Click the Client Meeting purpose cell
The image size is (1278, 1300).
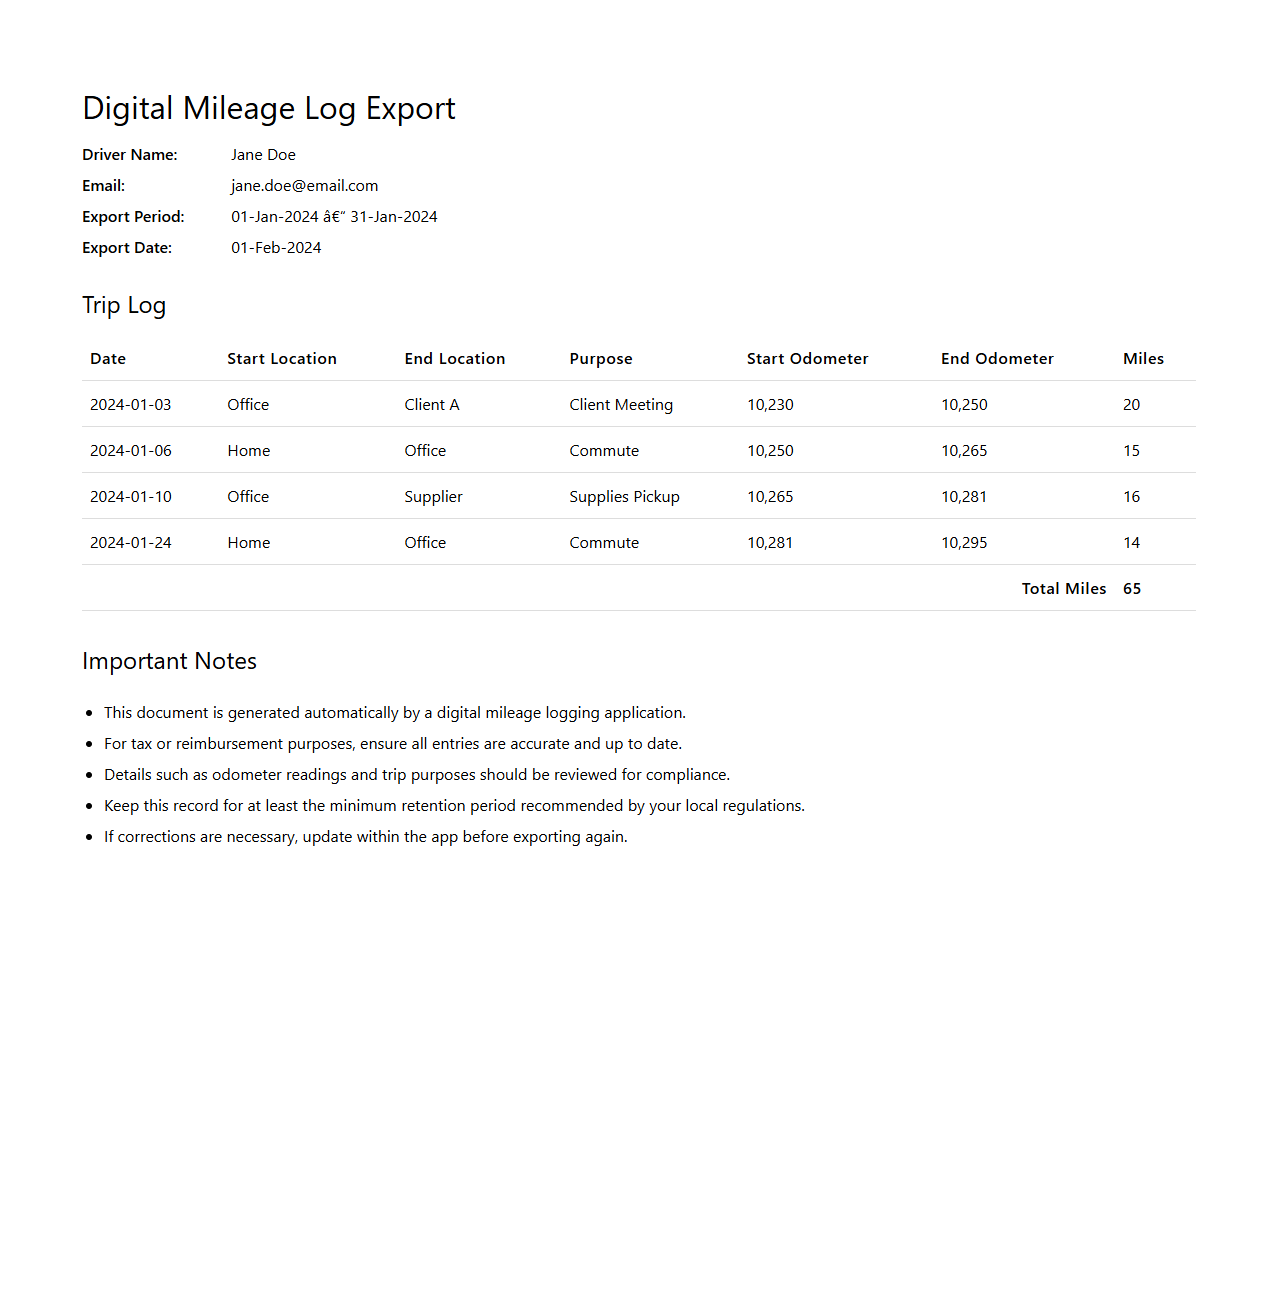[x=620, y=405]
